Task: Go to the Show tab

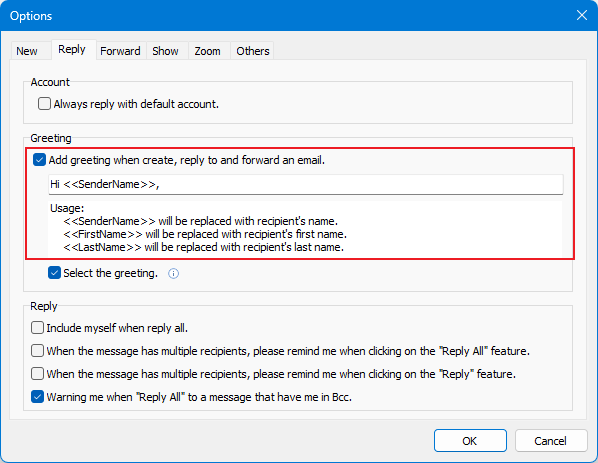Action: [x=165, y=51]
